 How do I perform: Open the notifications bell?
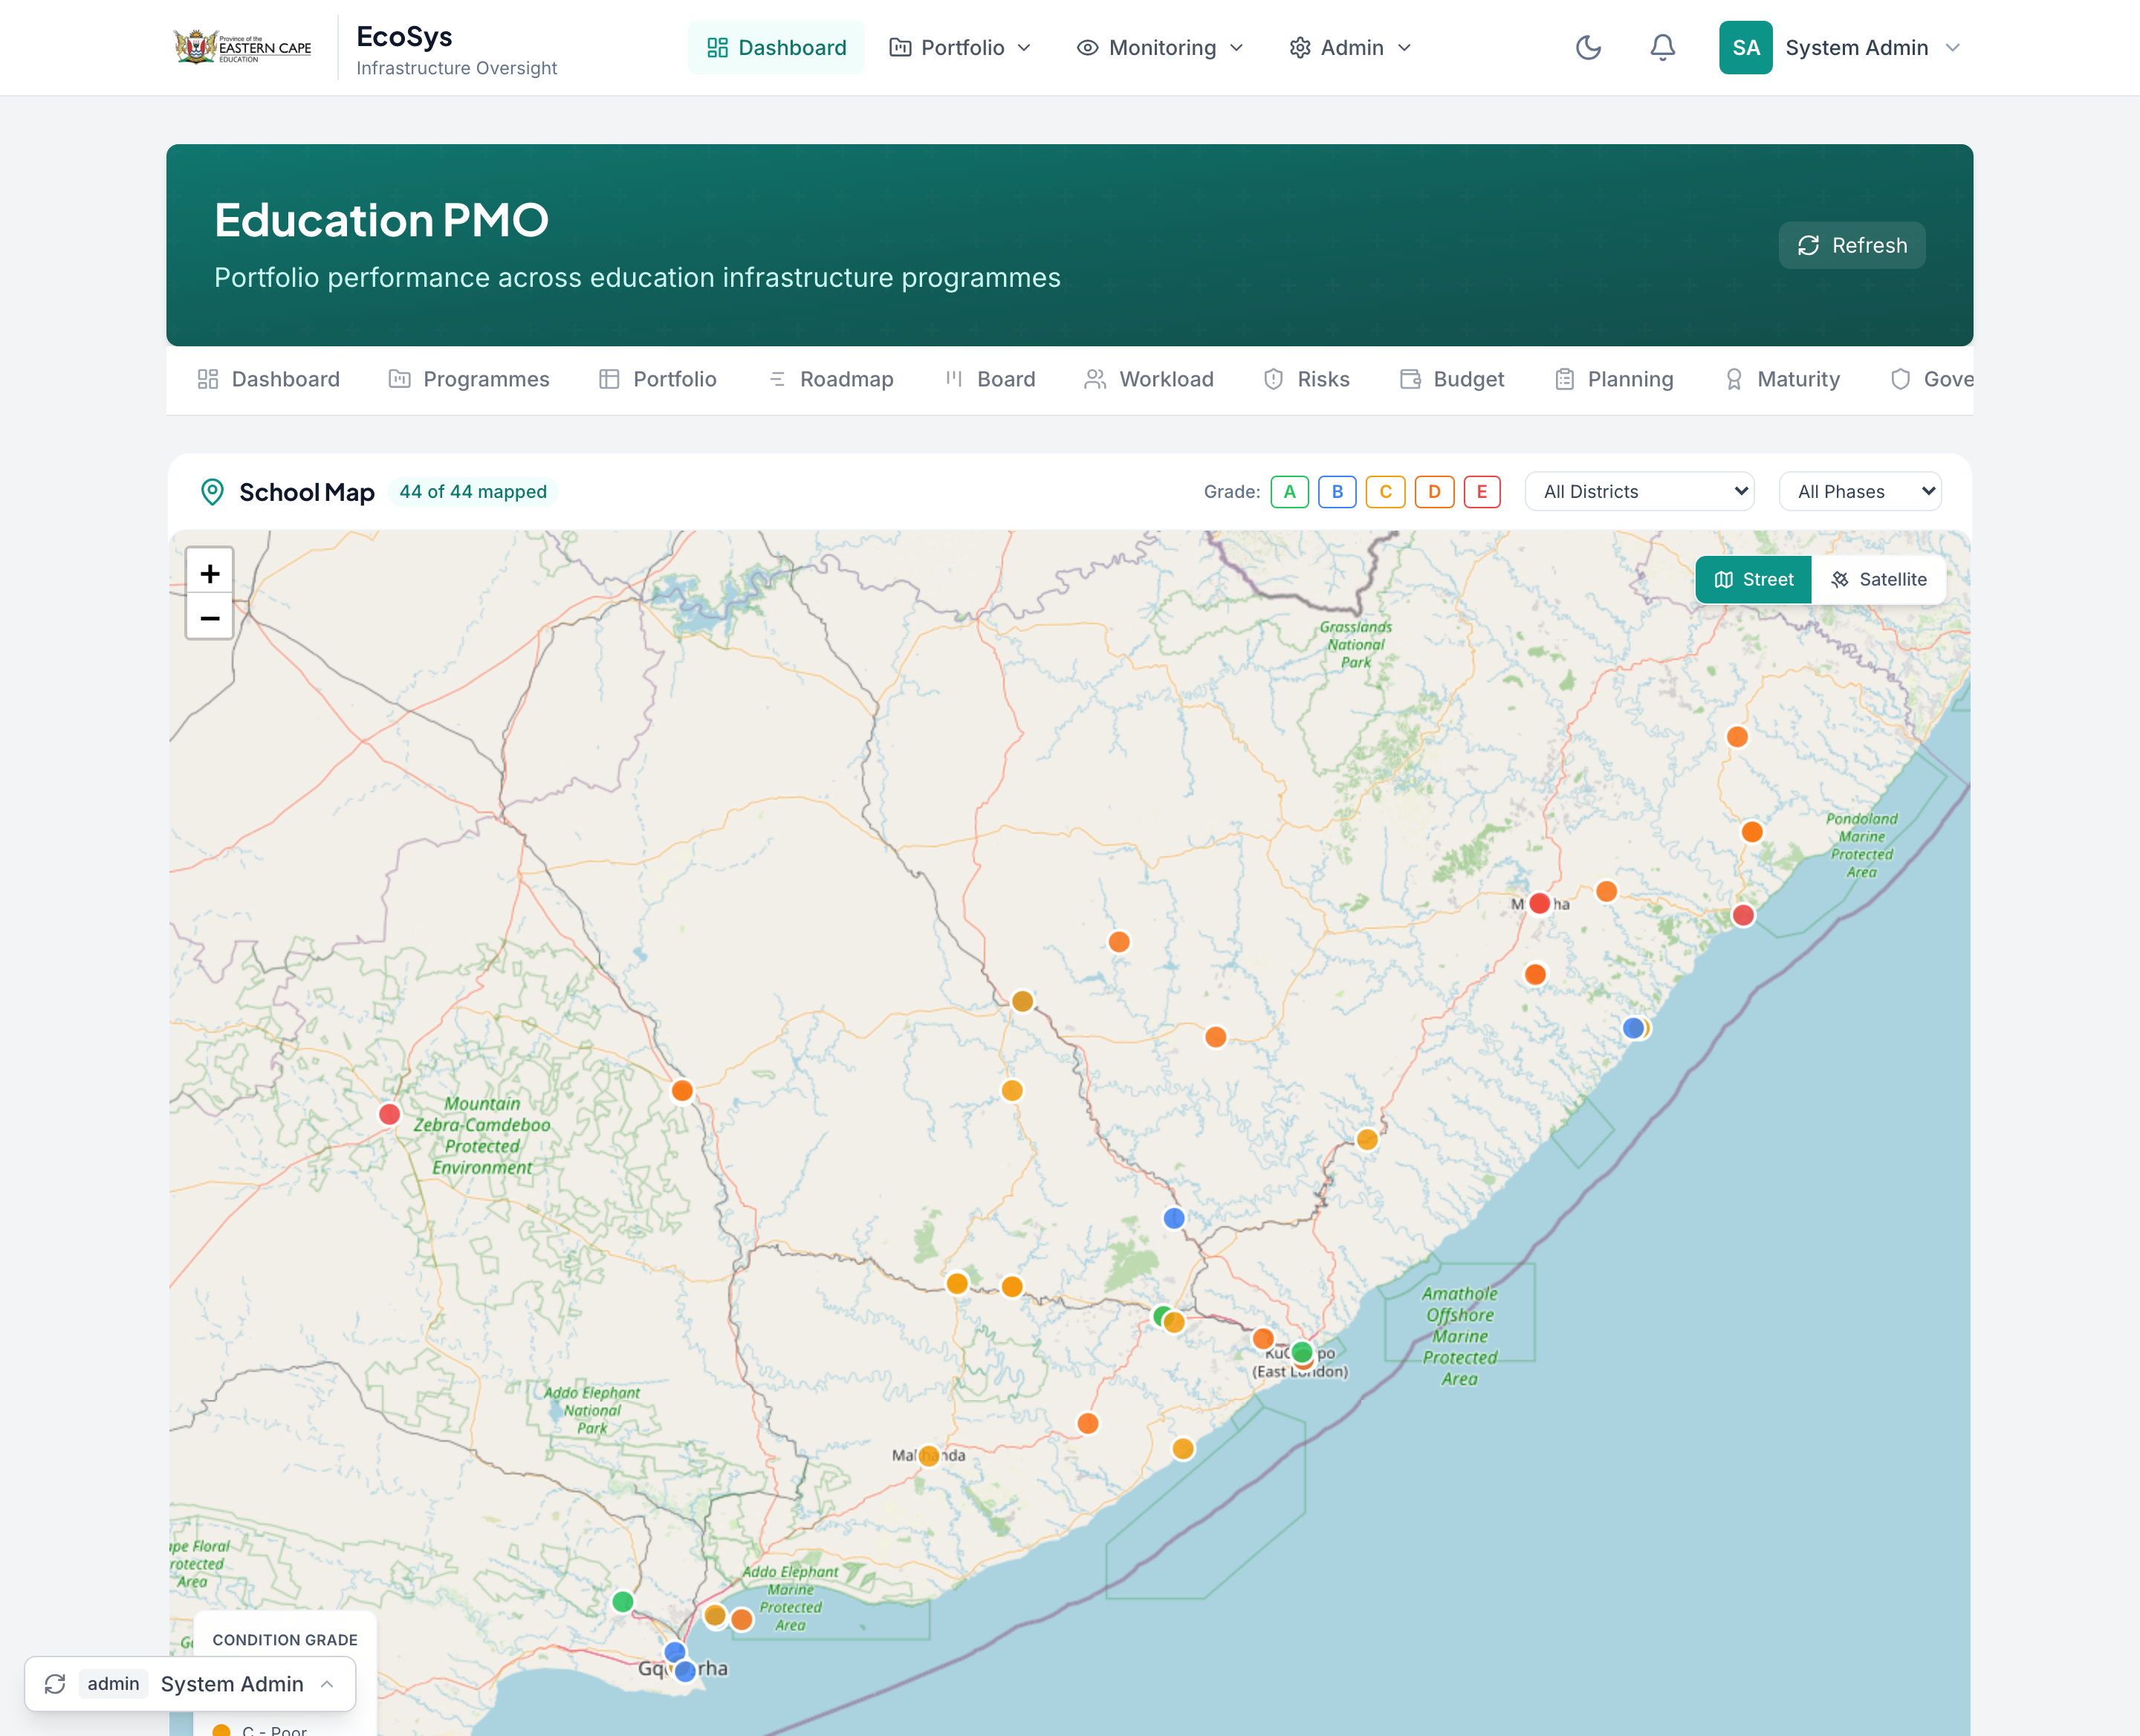point(1661,47)
